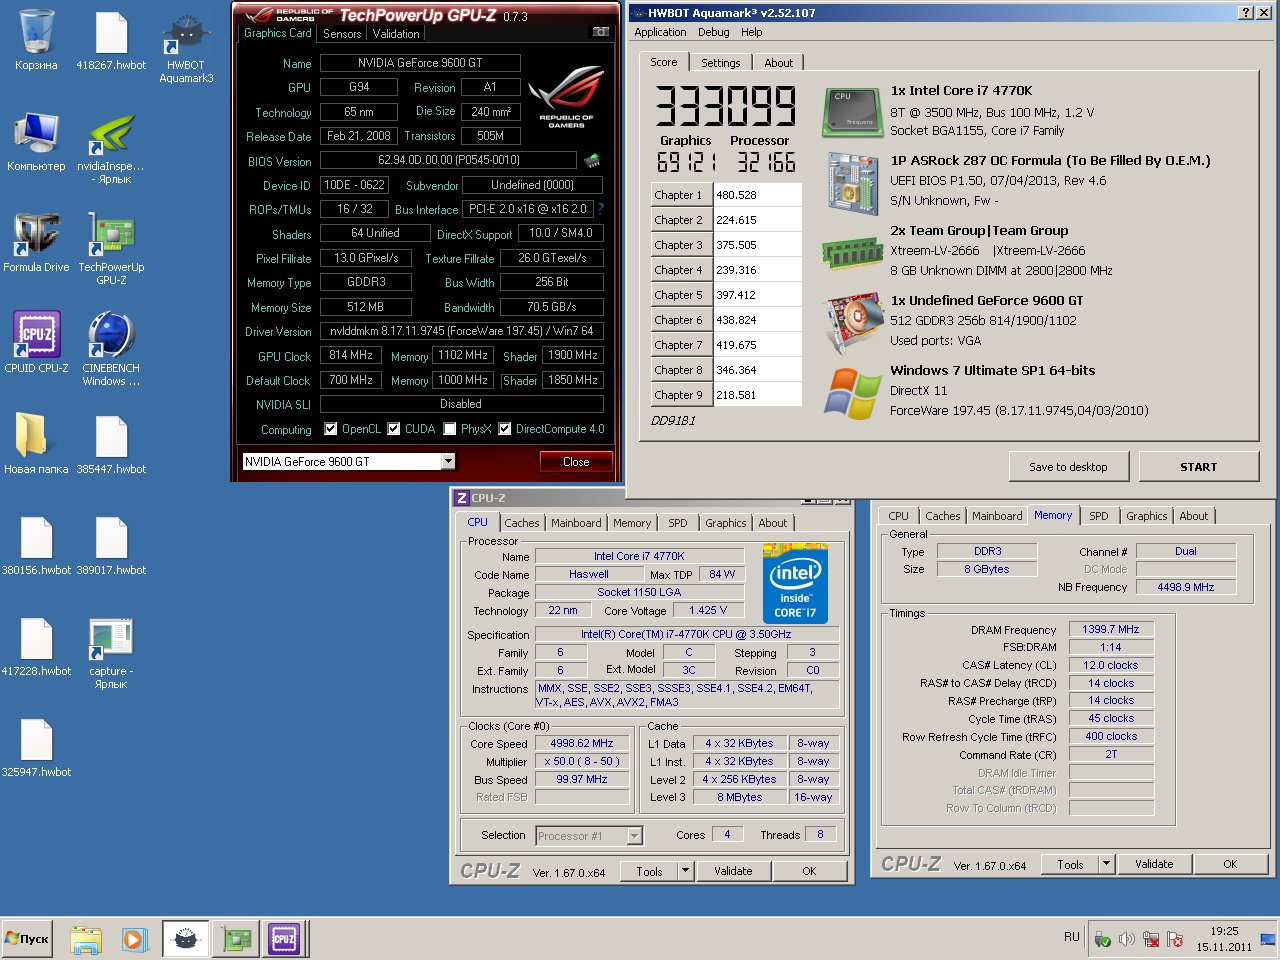Click the Close button in GPU-Z

coord(576,461)
